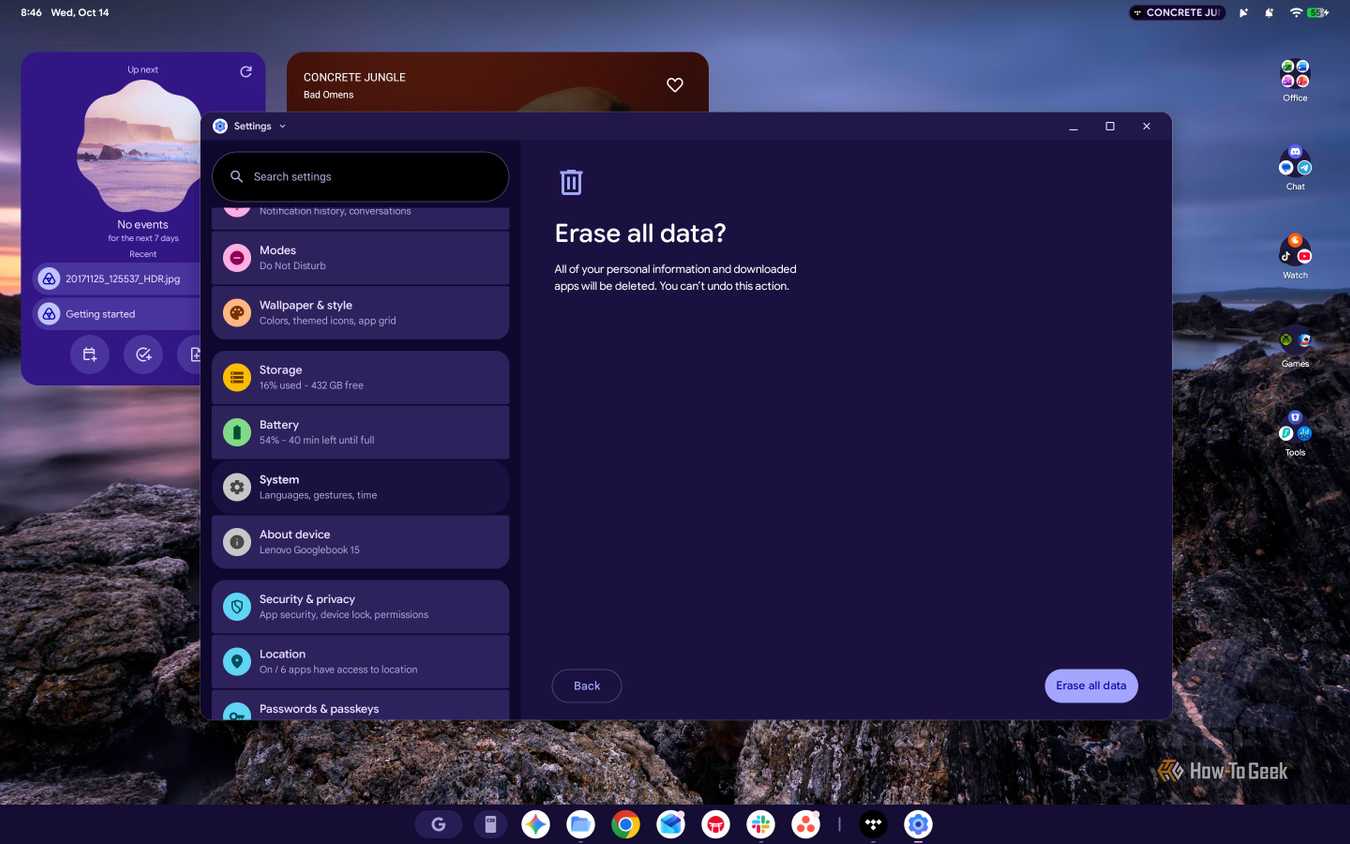Viewport: 1350px width, 844px height.
Task: Open Battery settings
Action: pyautogui.click(x=360, y=432)
